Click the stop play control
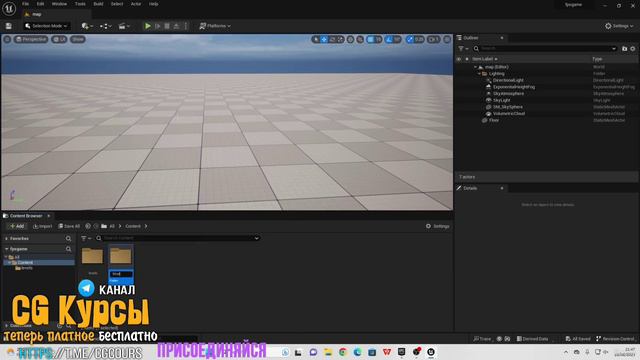Screen dimensions: 640x360 point(167,26)
